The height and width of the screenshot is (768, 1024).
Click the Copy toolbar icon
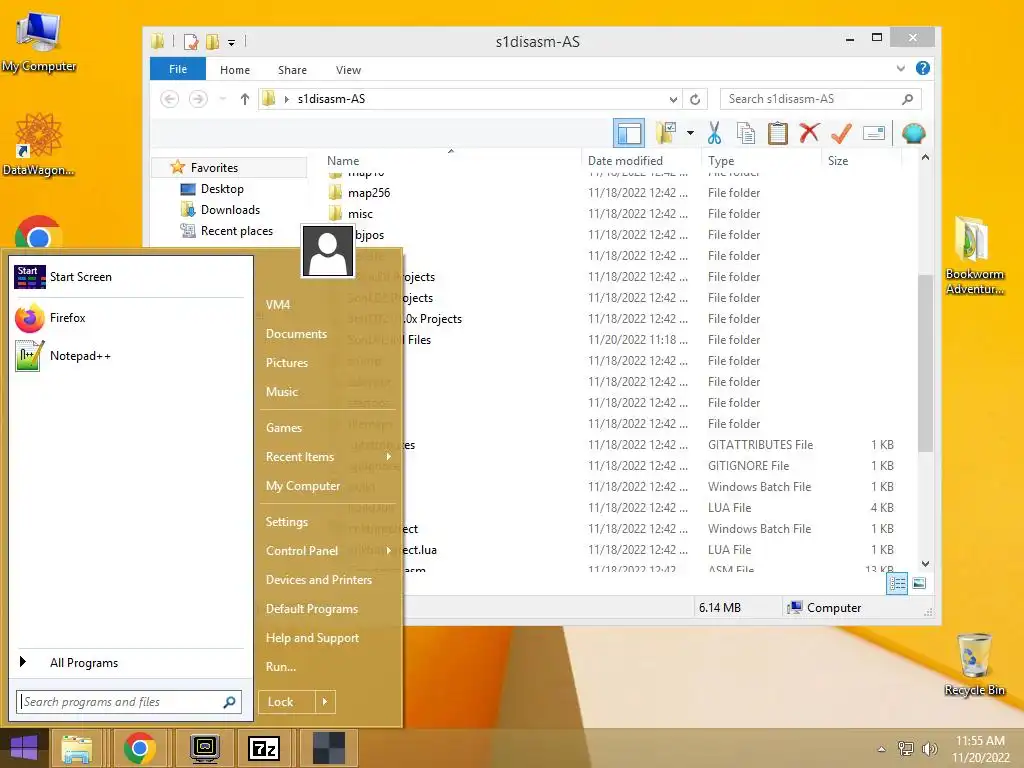(746, 133)
